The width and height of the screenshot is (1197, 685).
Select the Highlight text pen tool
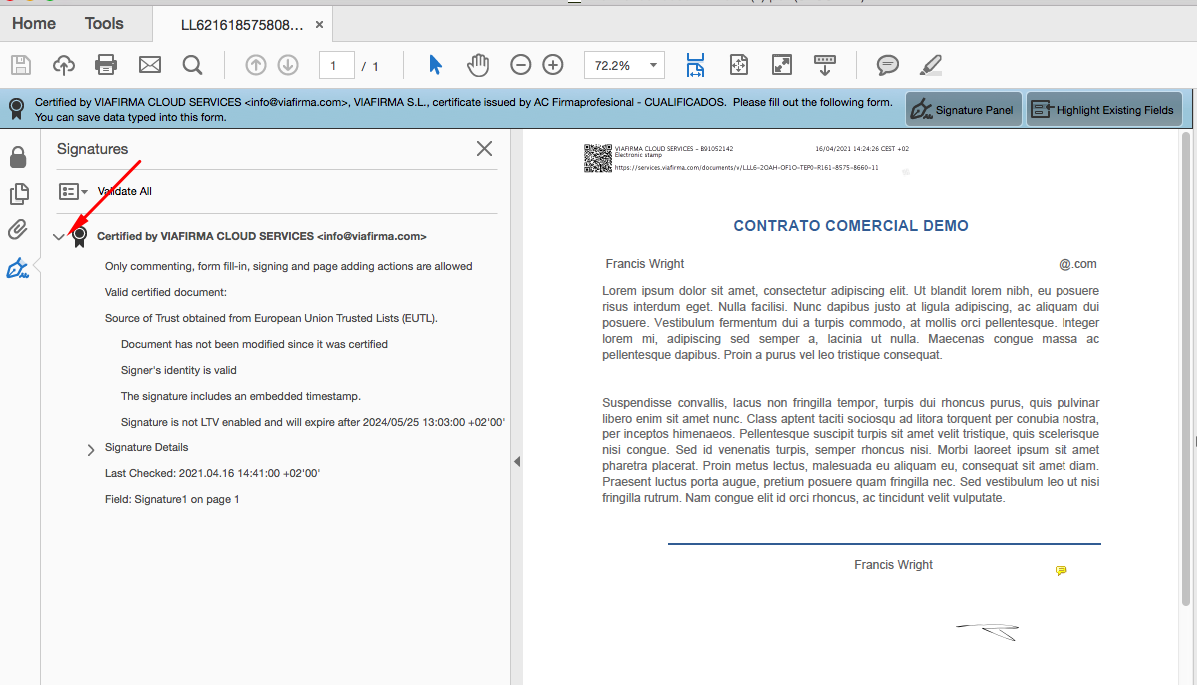(931, 65)
